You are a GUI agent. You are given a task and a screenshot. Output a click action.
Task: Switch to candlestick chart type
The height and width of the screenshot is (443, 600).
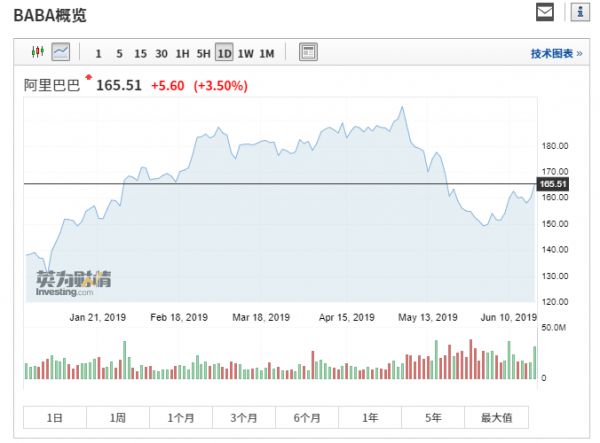tap(38, 52)
